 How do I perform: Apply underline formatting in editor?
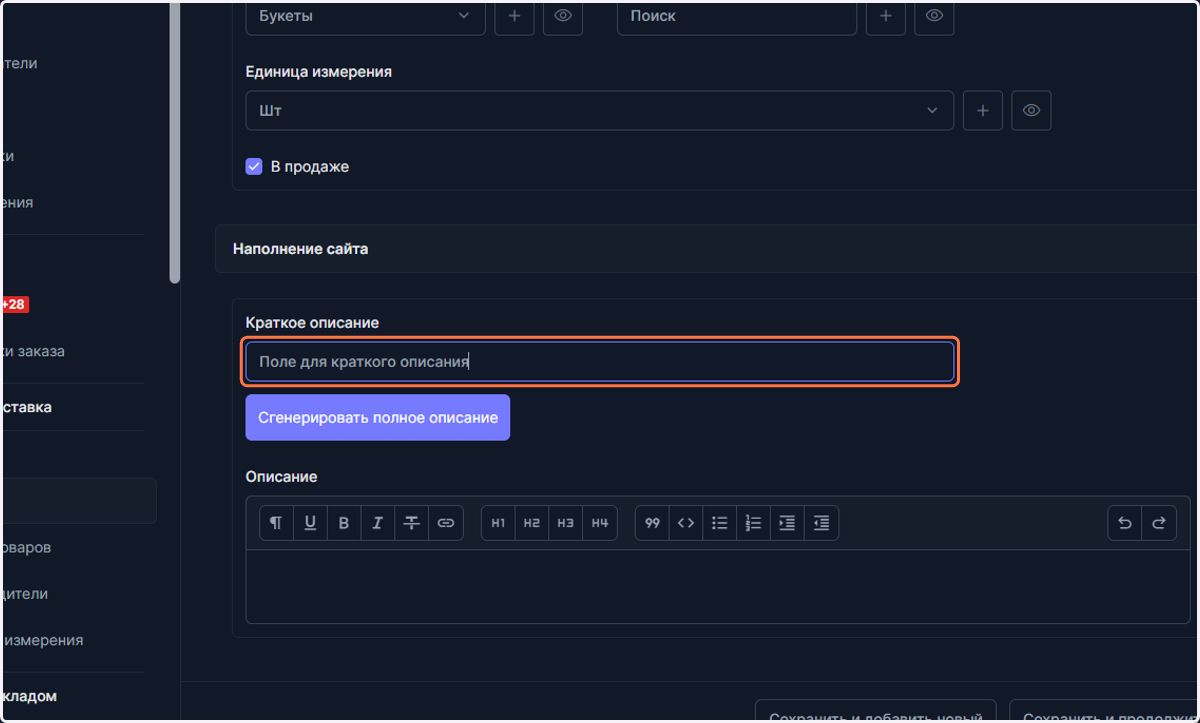pyautogui.click(x=310, y=523)
